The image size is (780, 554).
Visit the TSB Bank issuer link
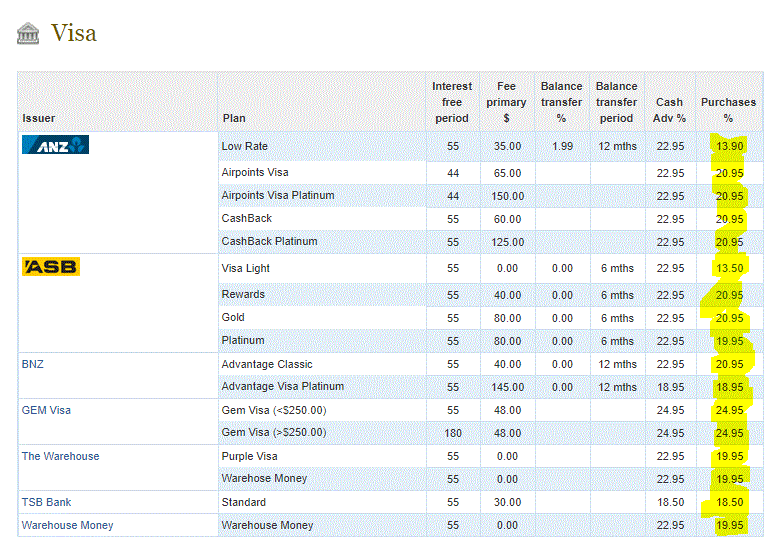point(46,502)
